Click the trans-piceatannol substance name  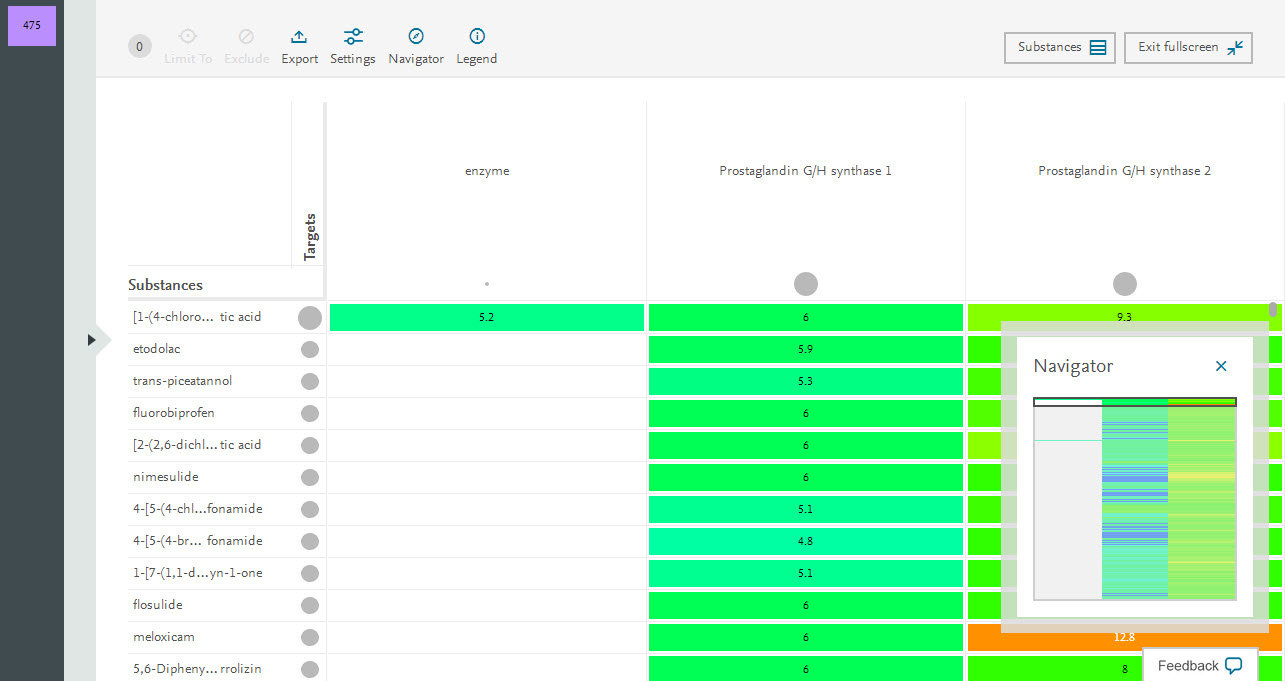click(x=175, y=381)
